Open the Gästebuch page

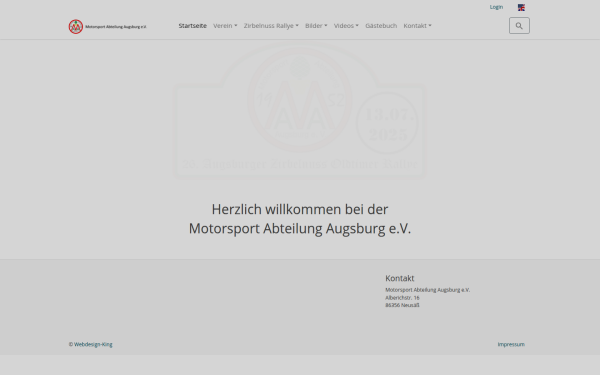click(x=381, y=26)
